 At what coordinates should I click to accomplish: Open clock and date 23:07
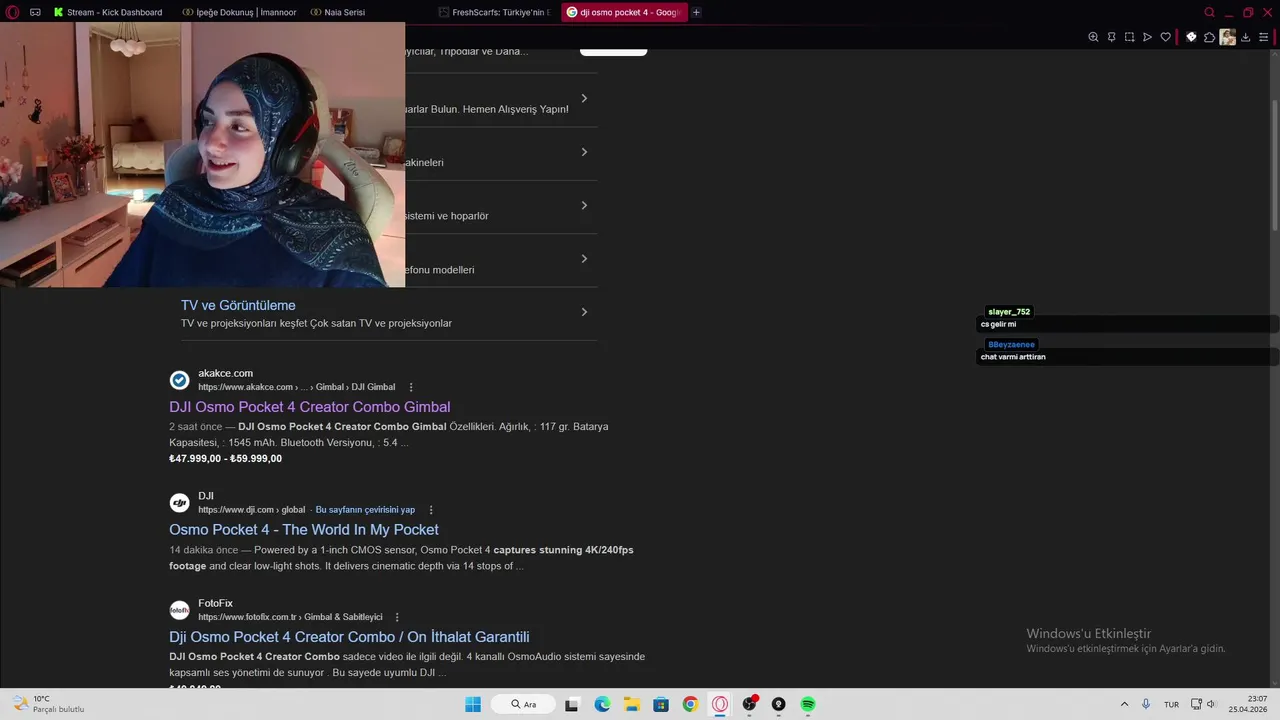point(1250,704)
